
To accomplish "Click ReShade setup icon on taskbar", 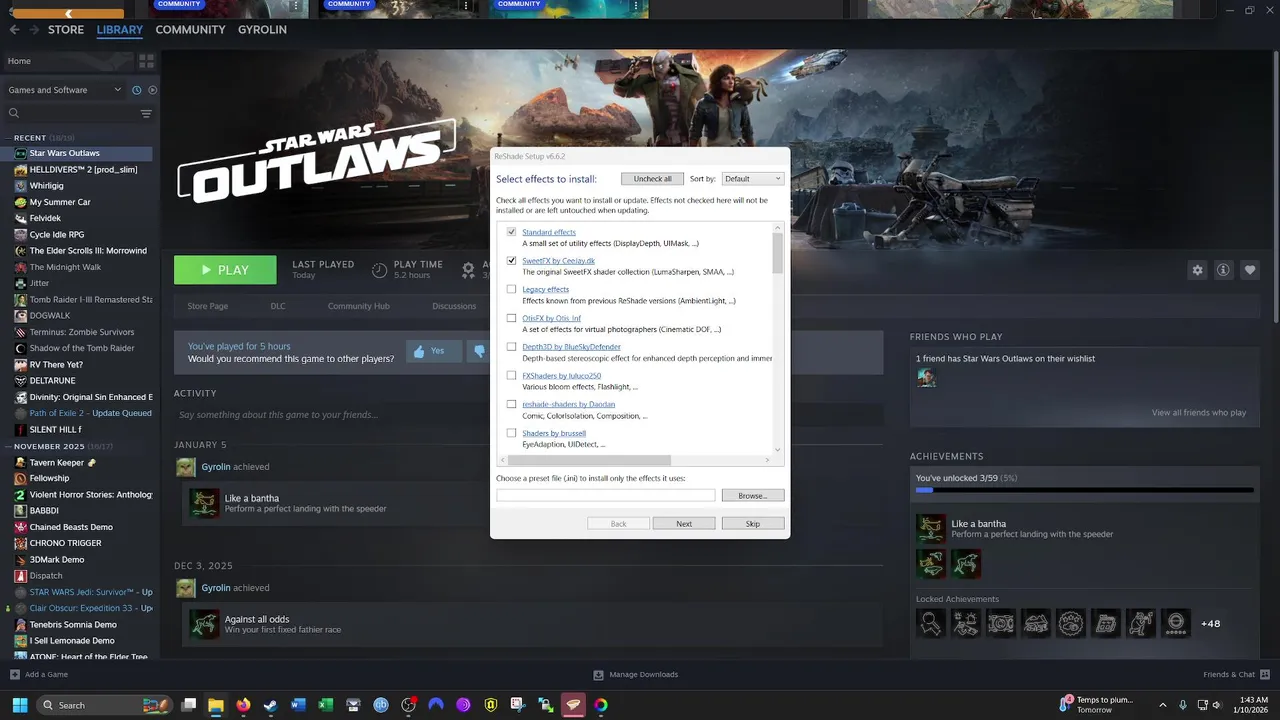I will (x=573, y=705).
